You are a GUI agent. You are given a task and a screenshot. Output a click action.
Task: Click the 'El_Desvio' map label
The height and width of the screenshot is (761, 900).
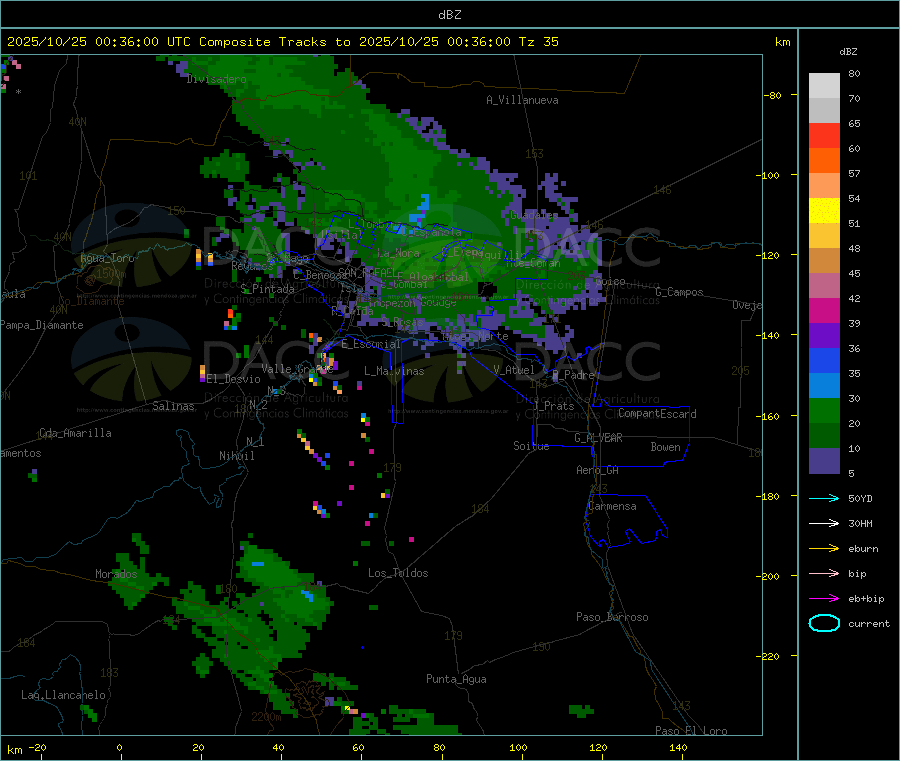click(234, 379)
